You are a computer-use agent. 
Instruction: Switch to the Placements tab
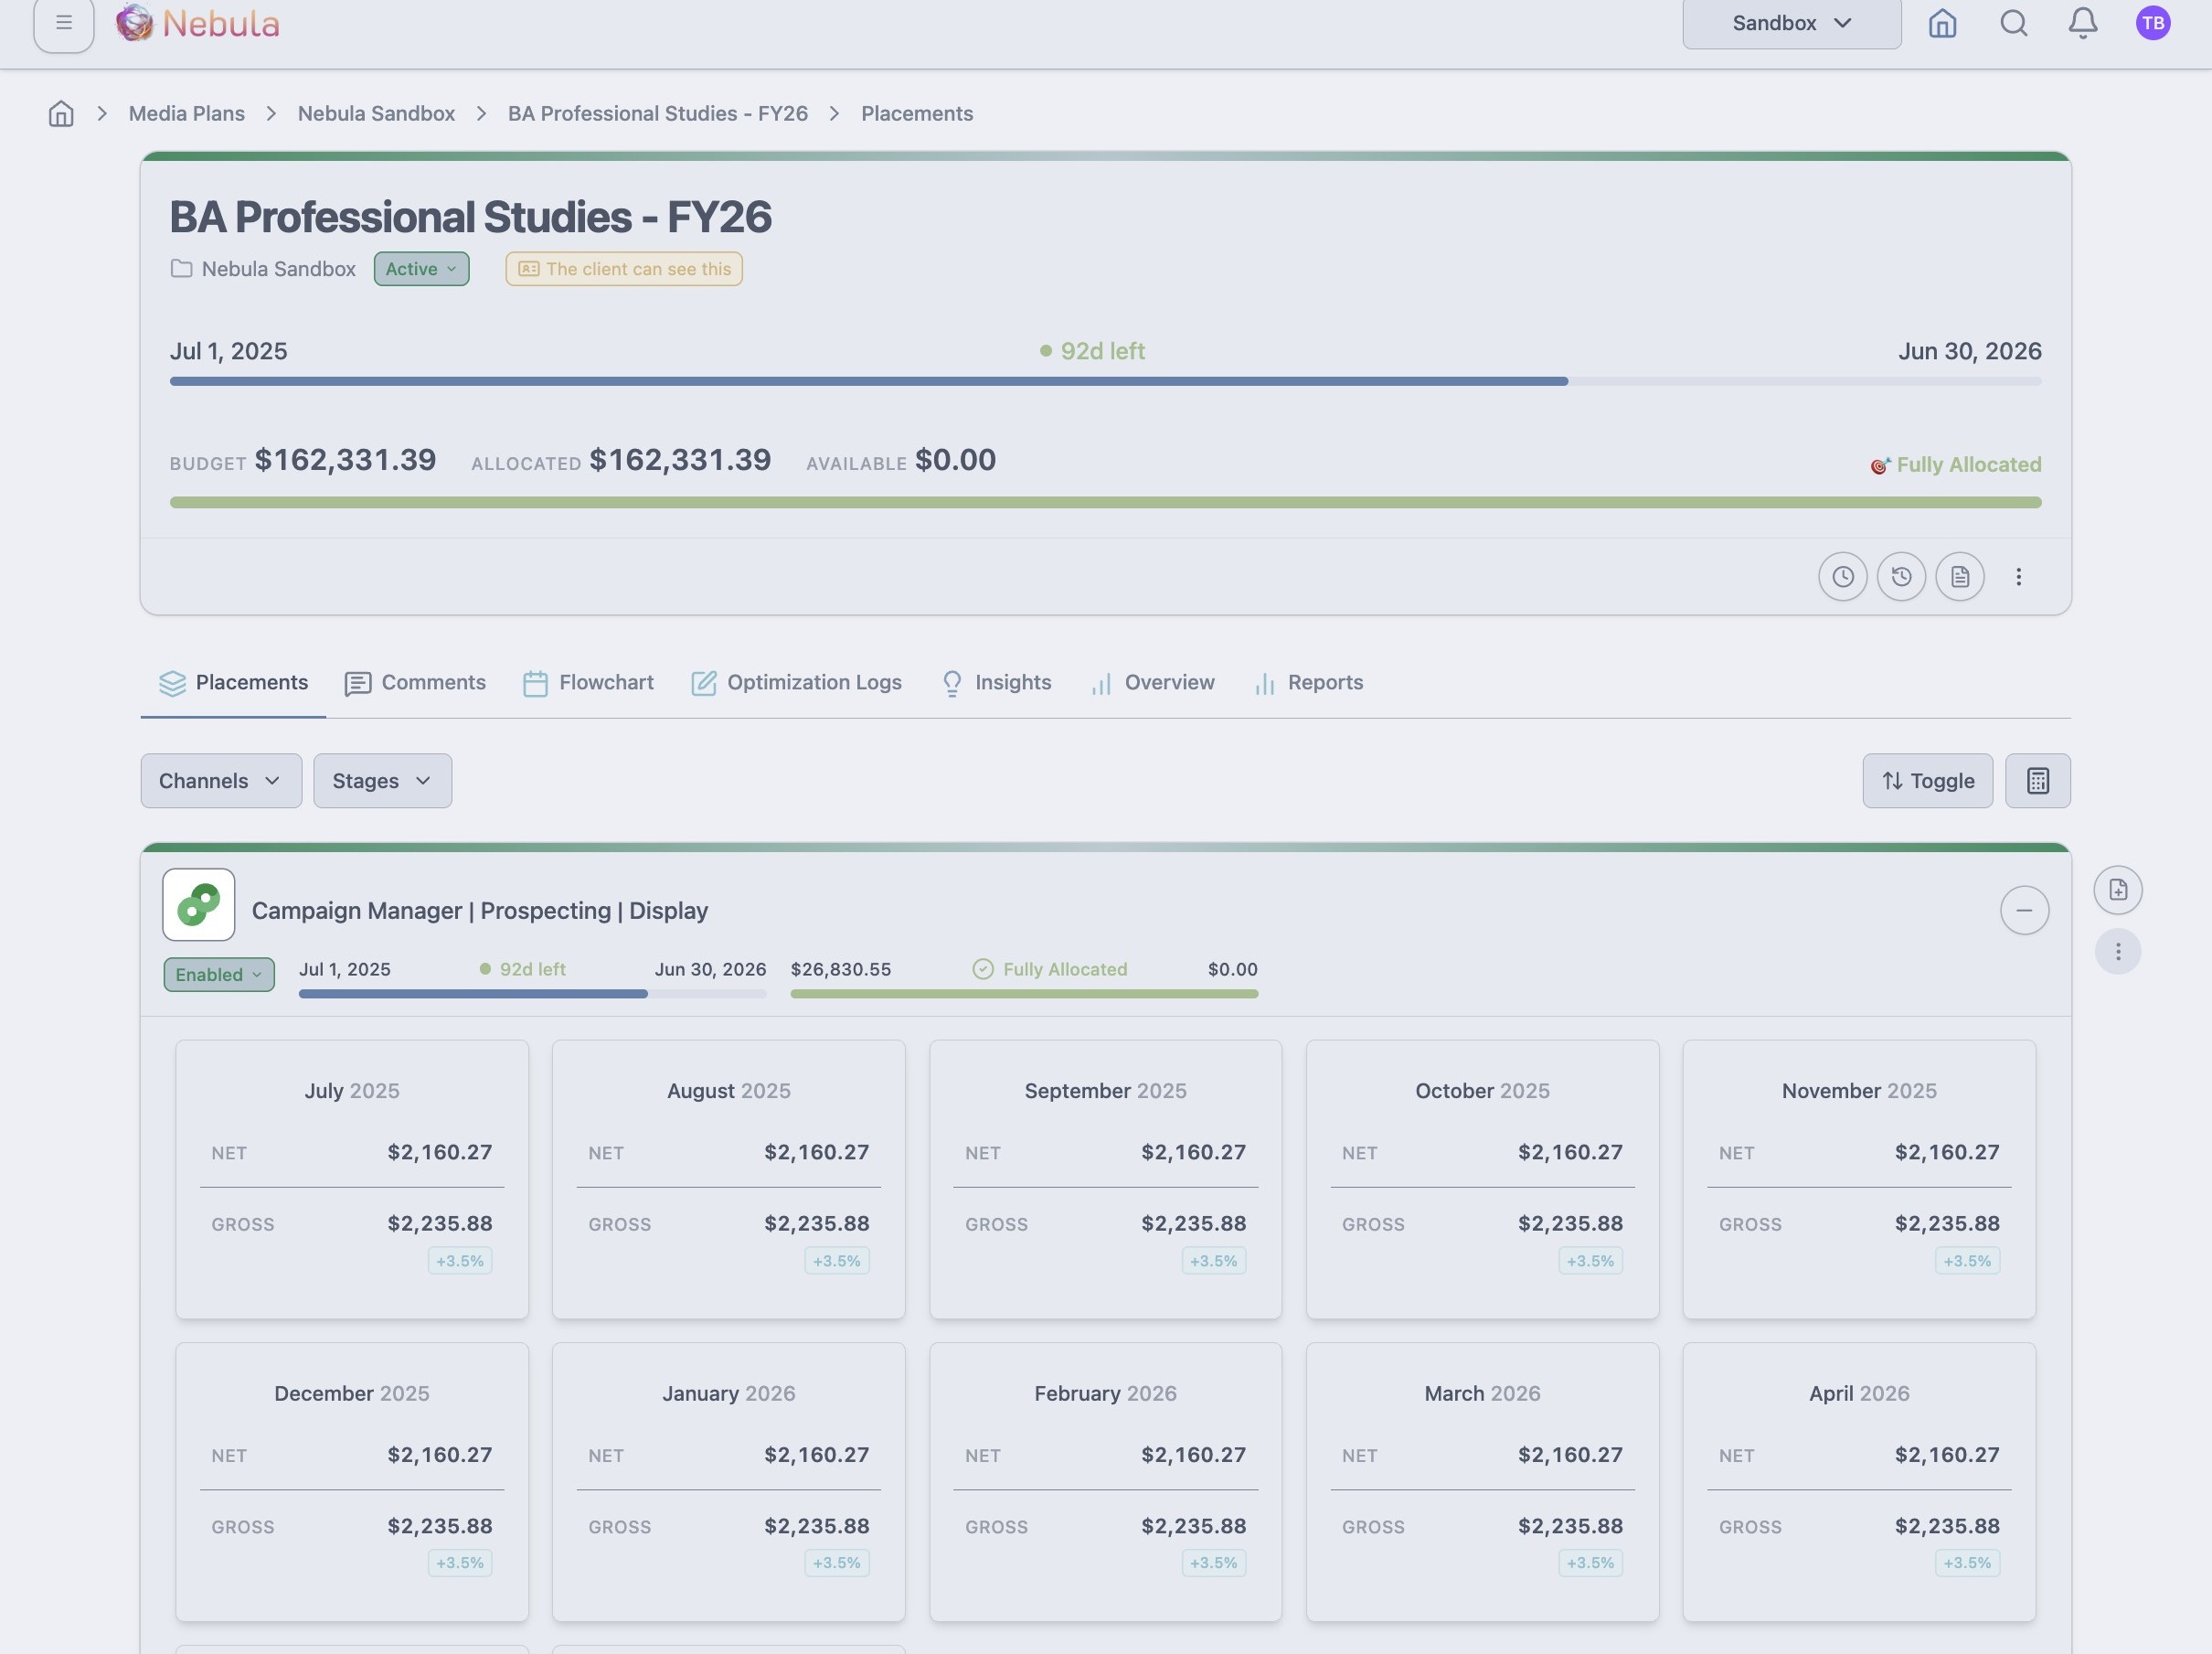pos(233,683)
